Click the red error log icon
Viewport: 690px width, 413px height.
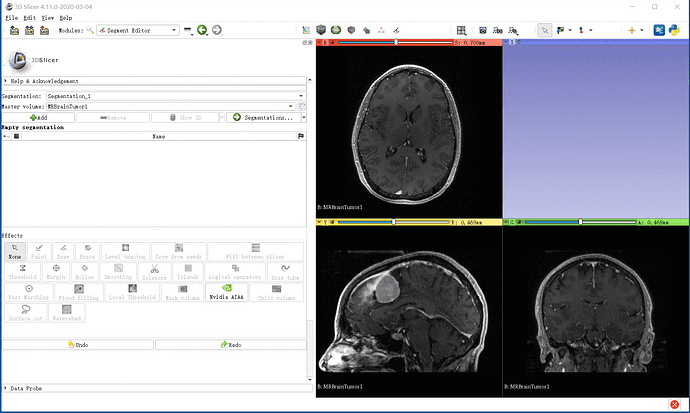(x=674, y=404)
